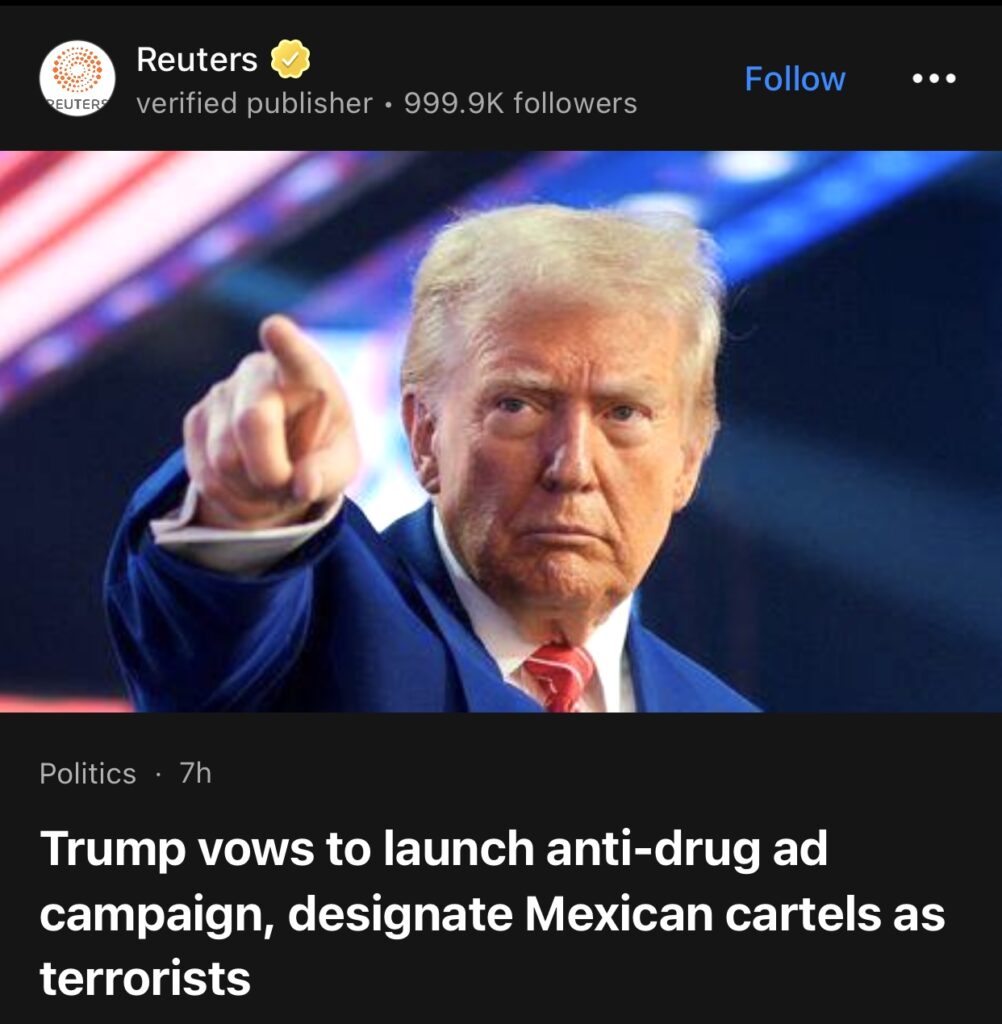Select the 'verified publisher' label
This screenshot has width=1002, height=1024.
254,103
